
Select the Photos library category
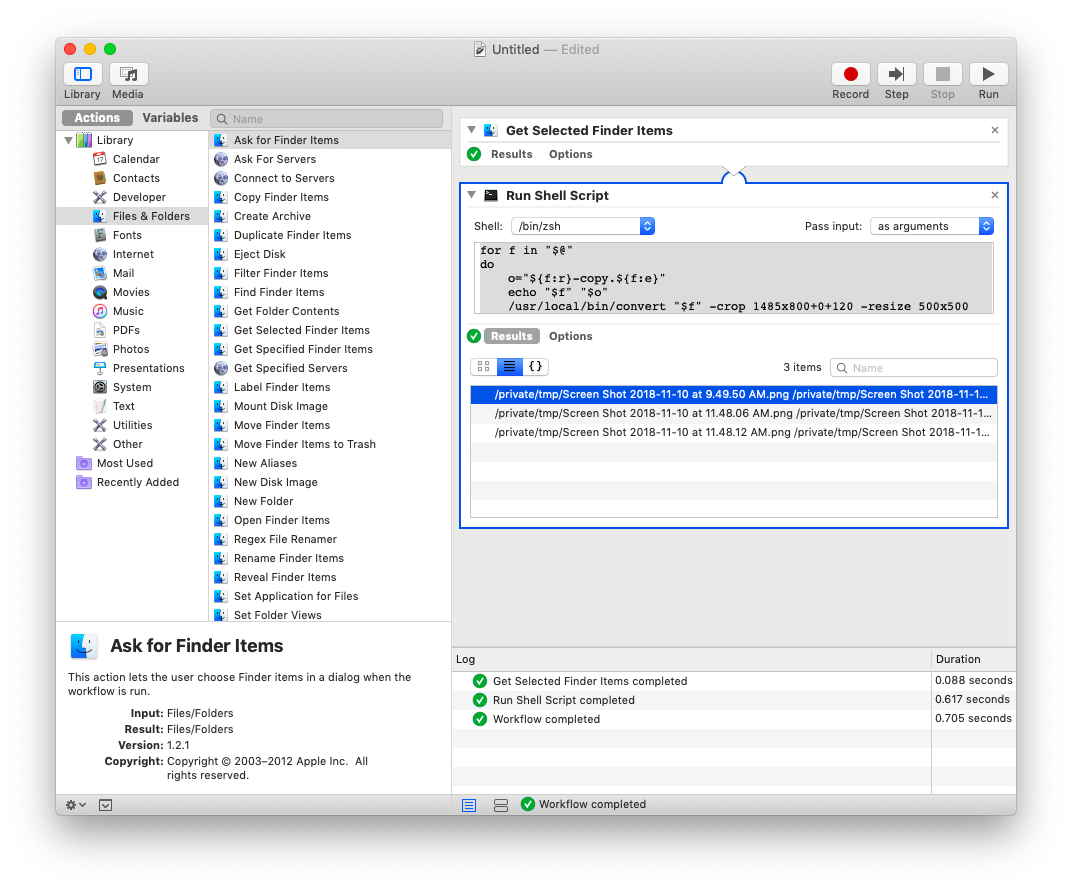pyautogui.click(x=131, y=349)
